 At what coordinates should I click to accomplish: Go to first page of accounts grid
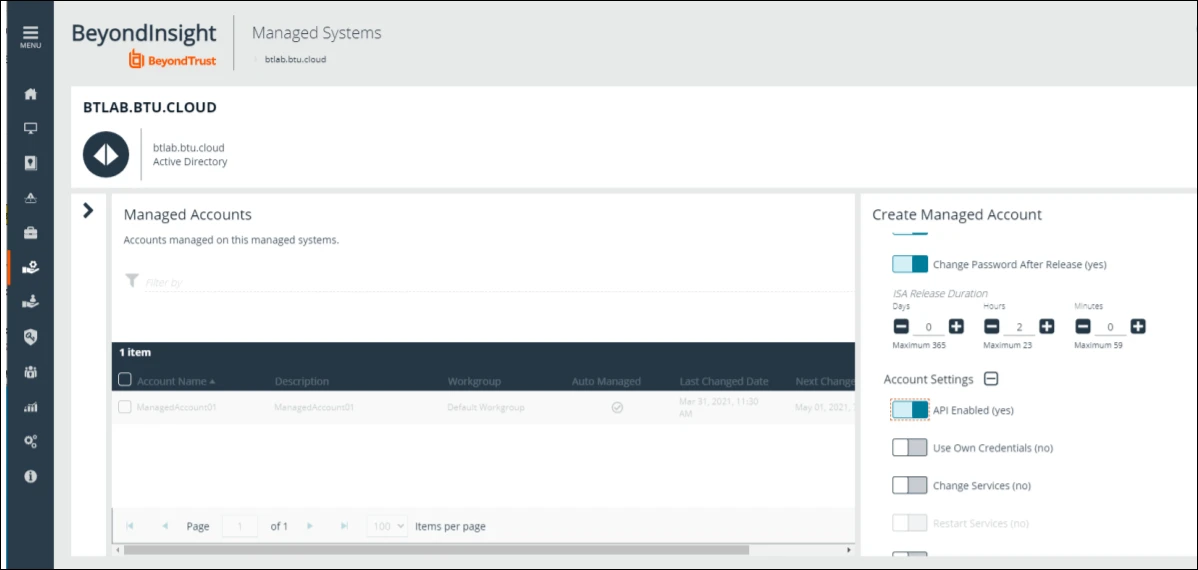[130, 526]
